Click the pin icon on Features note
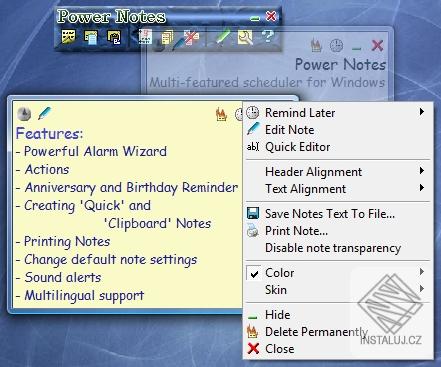The height and width of the screenshot is (367, 441). [x=24, y=114]
